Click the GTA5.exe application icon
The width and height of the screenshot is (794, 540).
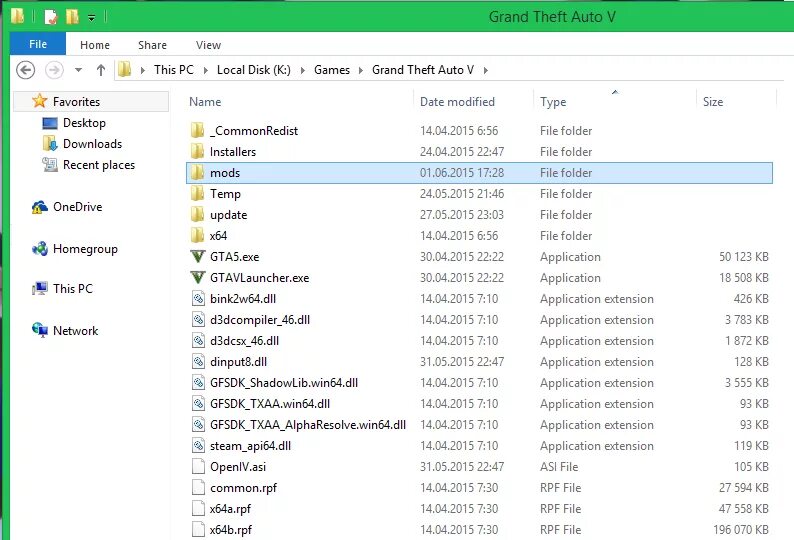coord(197,257)
